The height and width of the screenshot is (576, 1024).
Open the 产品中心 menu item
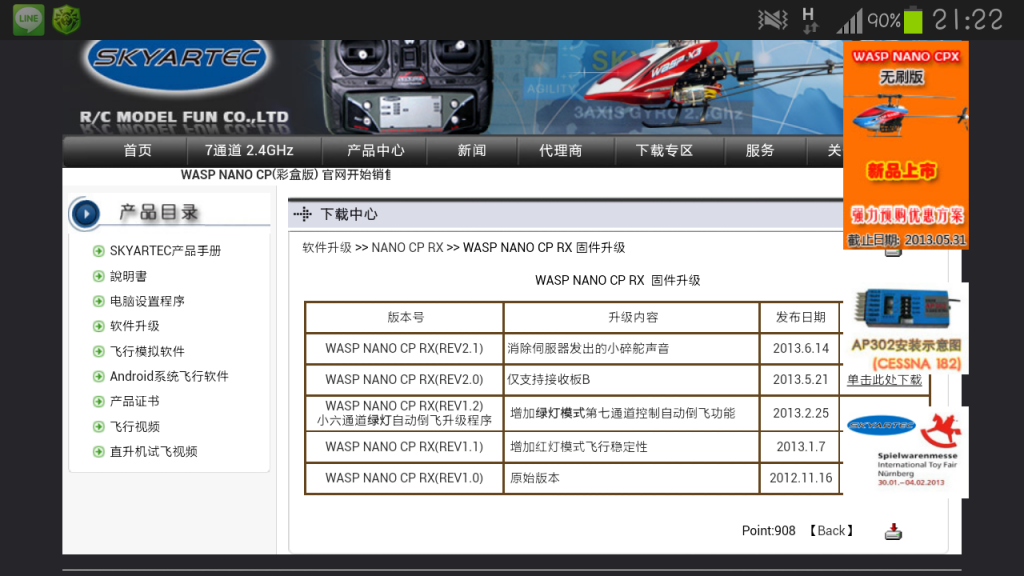(376, 151)
